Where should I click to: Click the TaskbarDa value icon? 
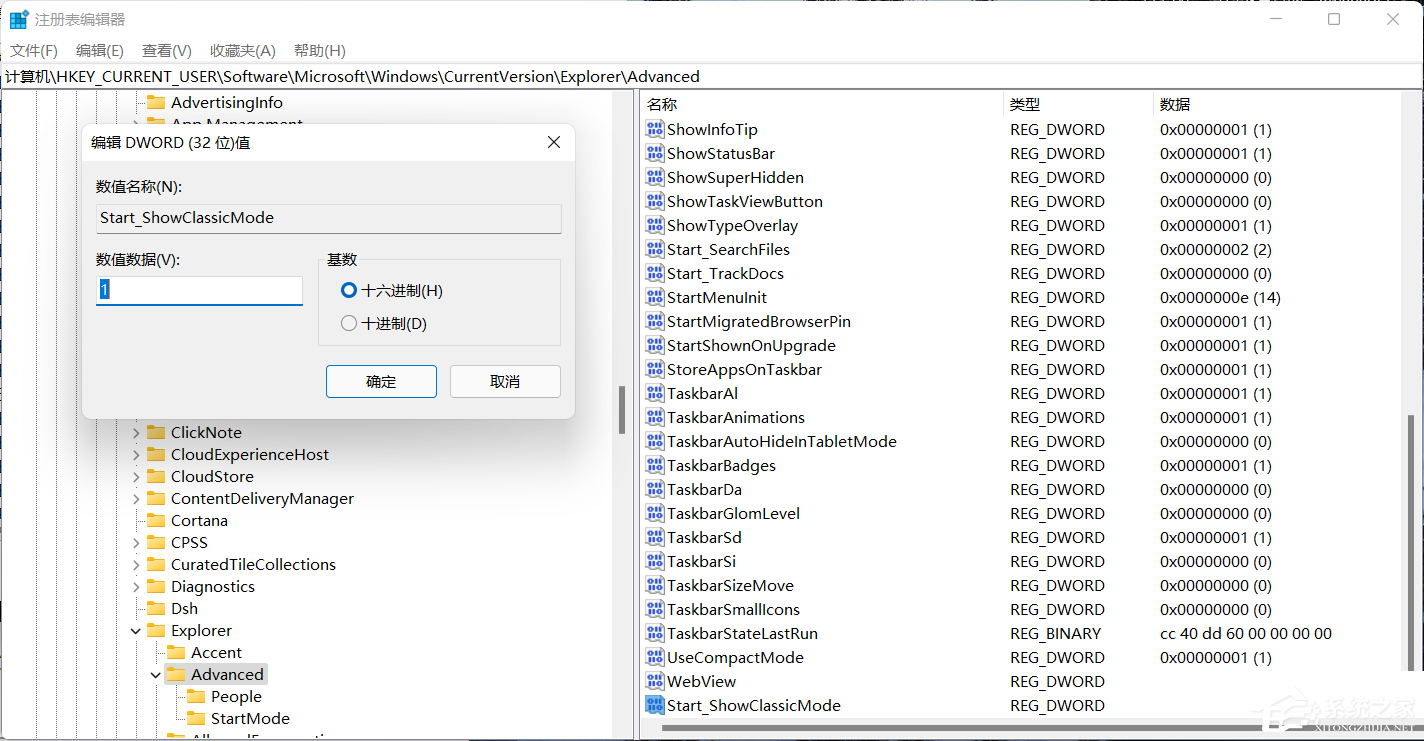click(655, 489)
